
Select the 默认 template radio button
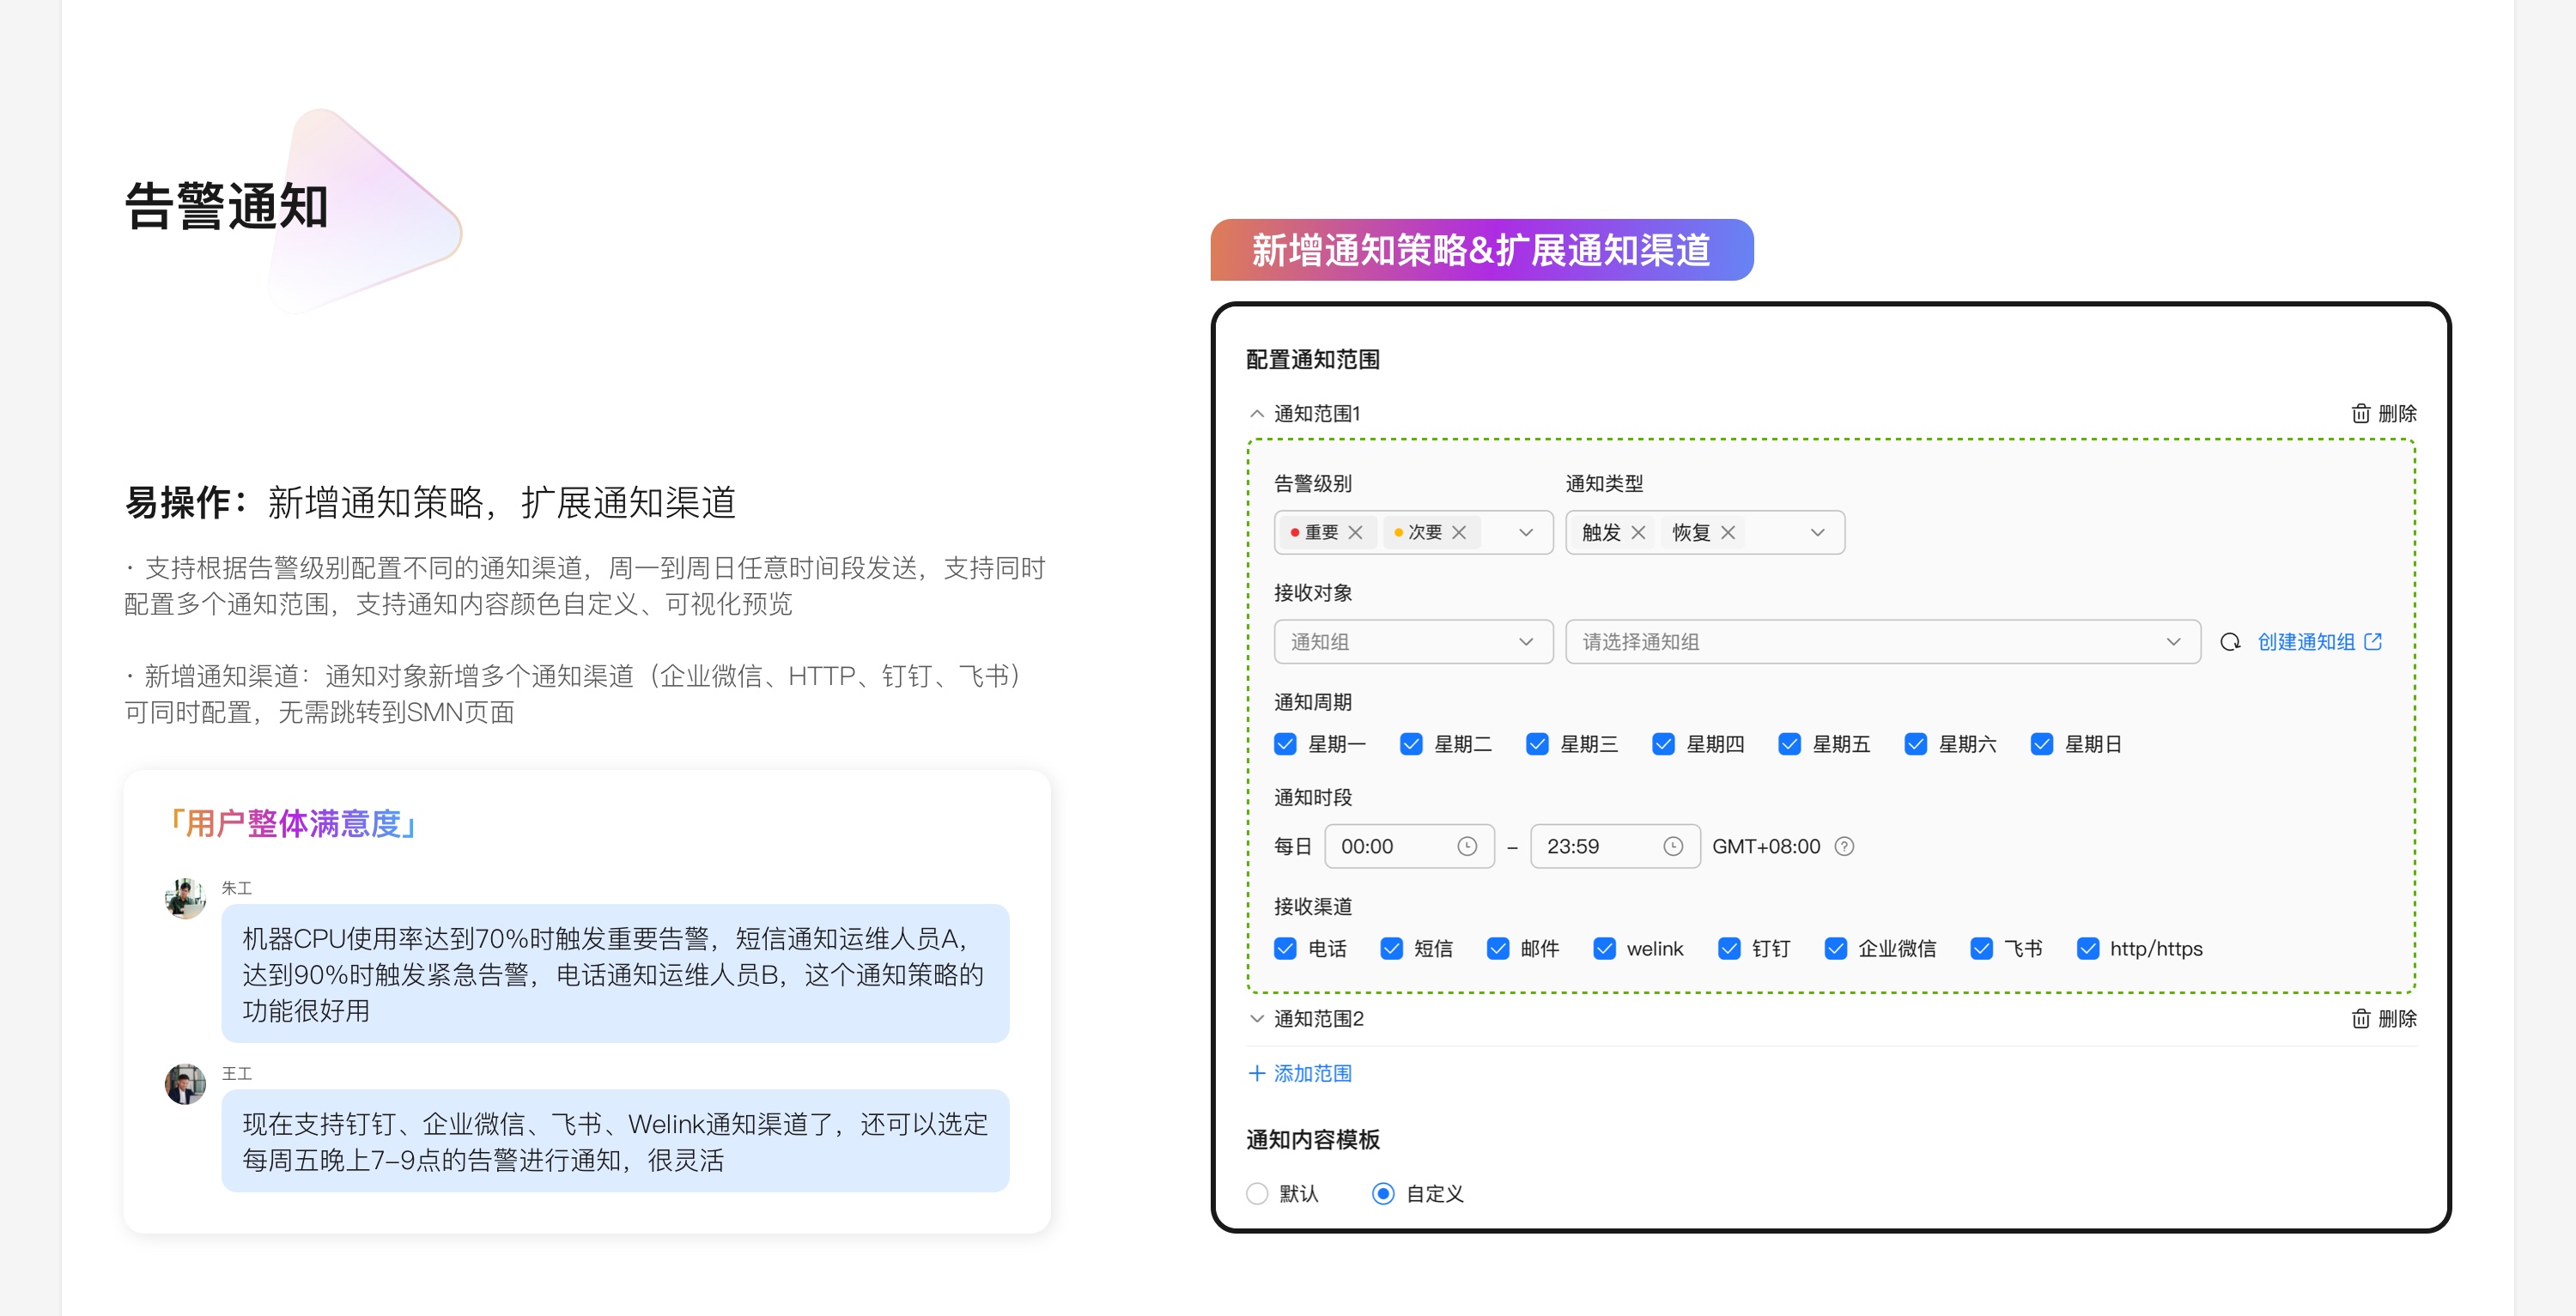(x=1257, y=1193)
